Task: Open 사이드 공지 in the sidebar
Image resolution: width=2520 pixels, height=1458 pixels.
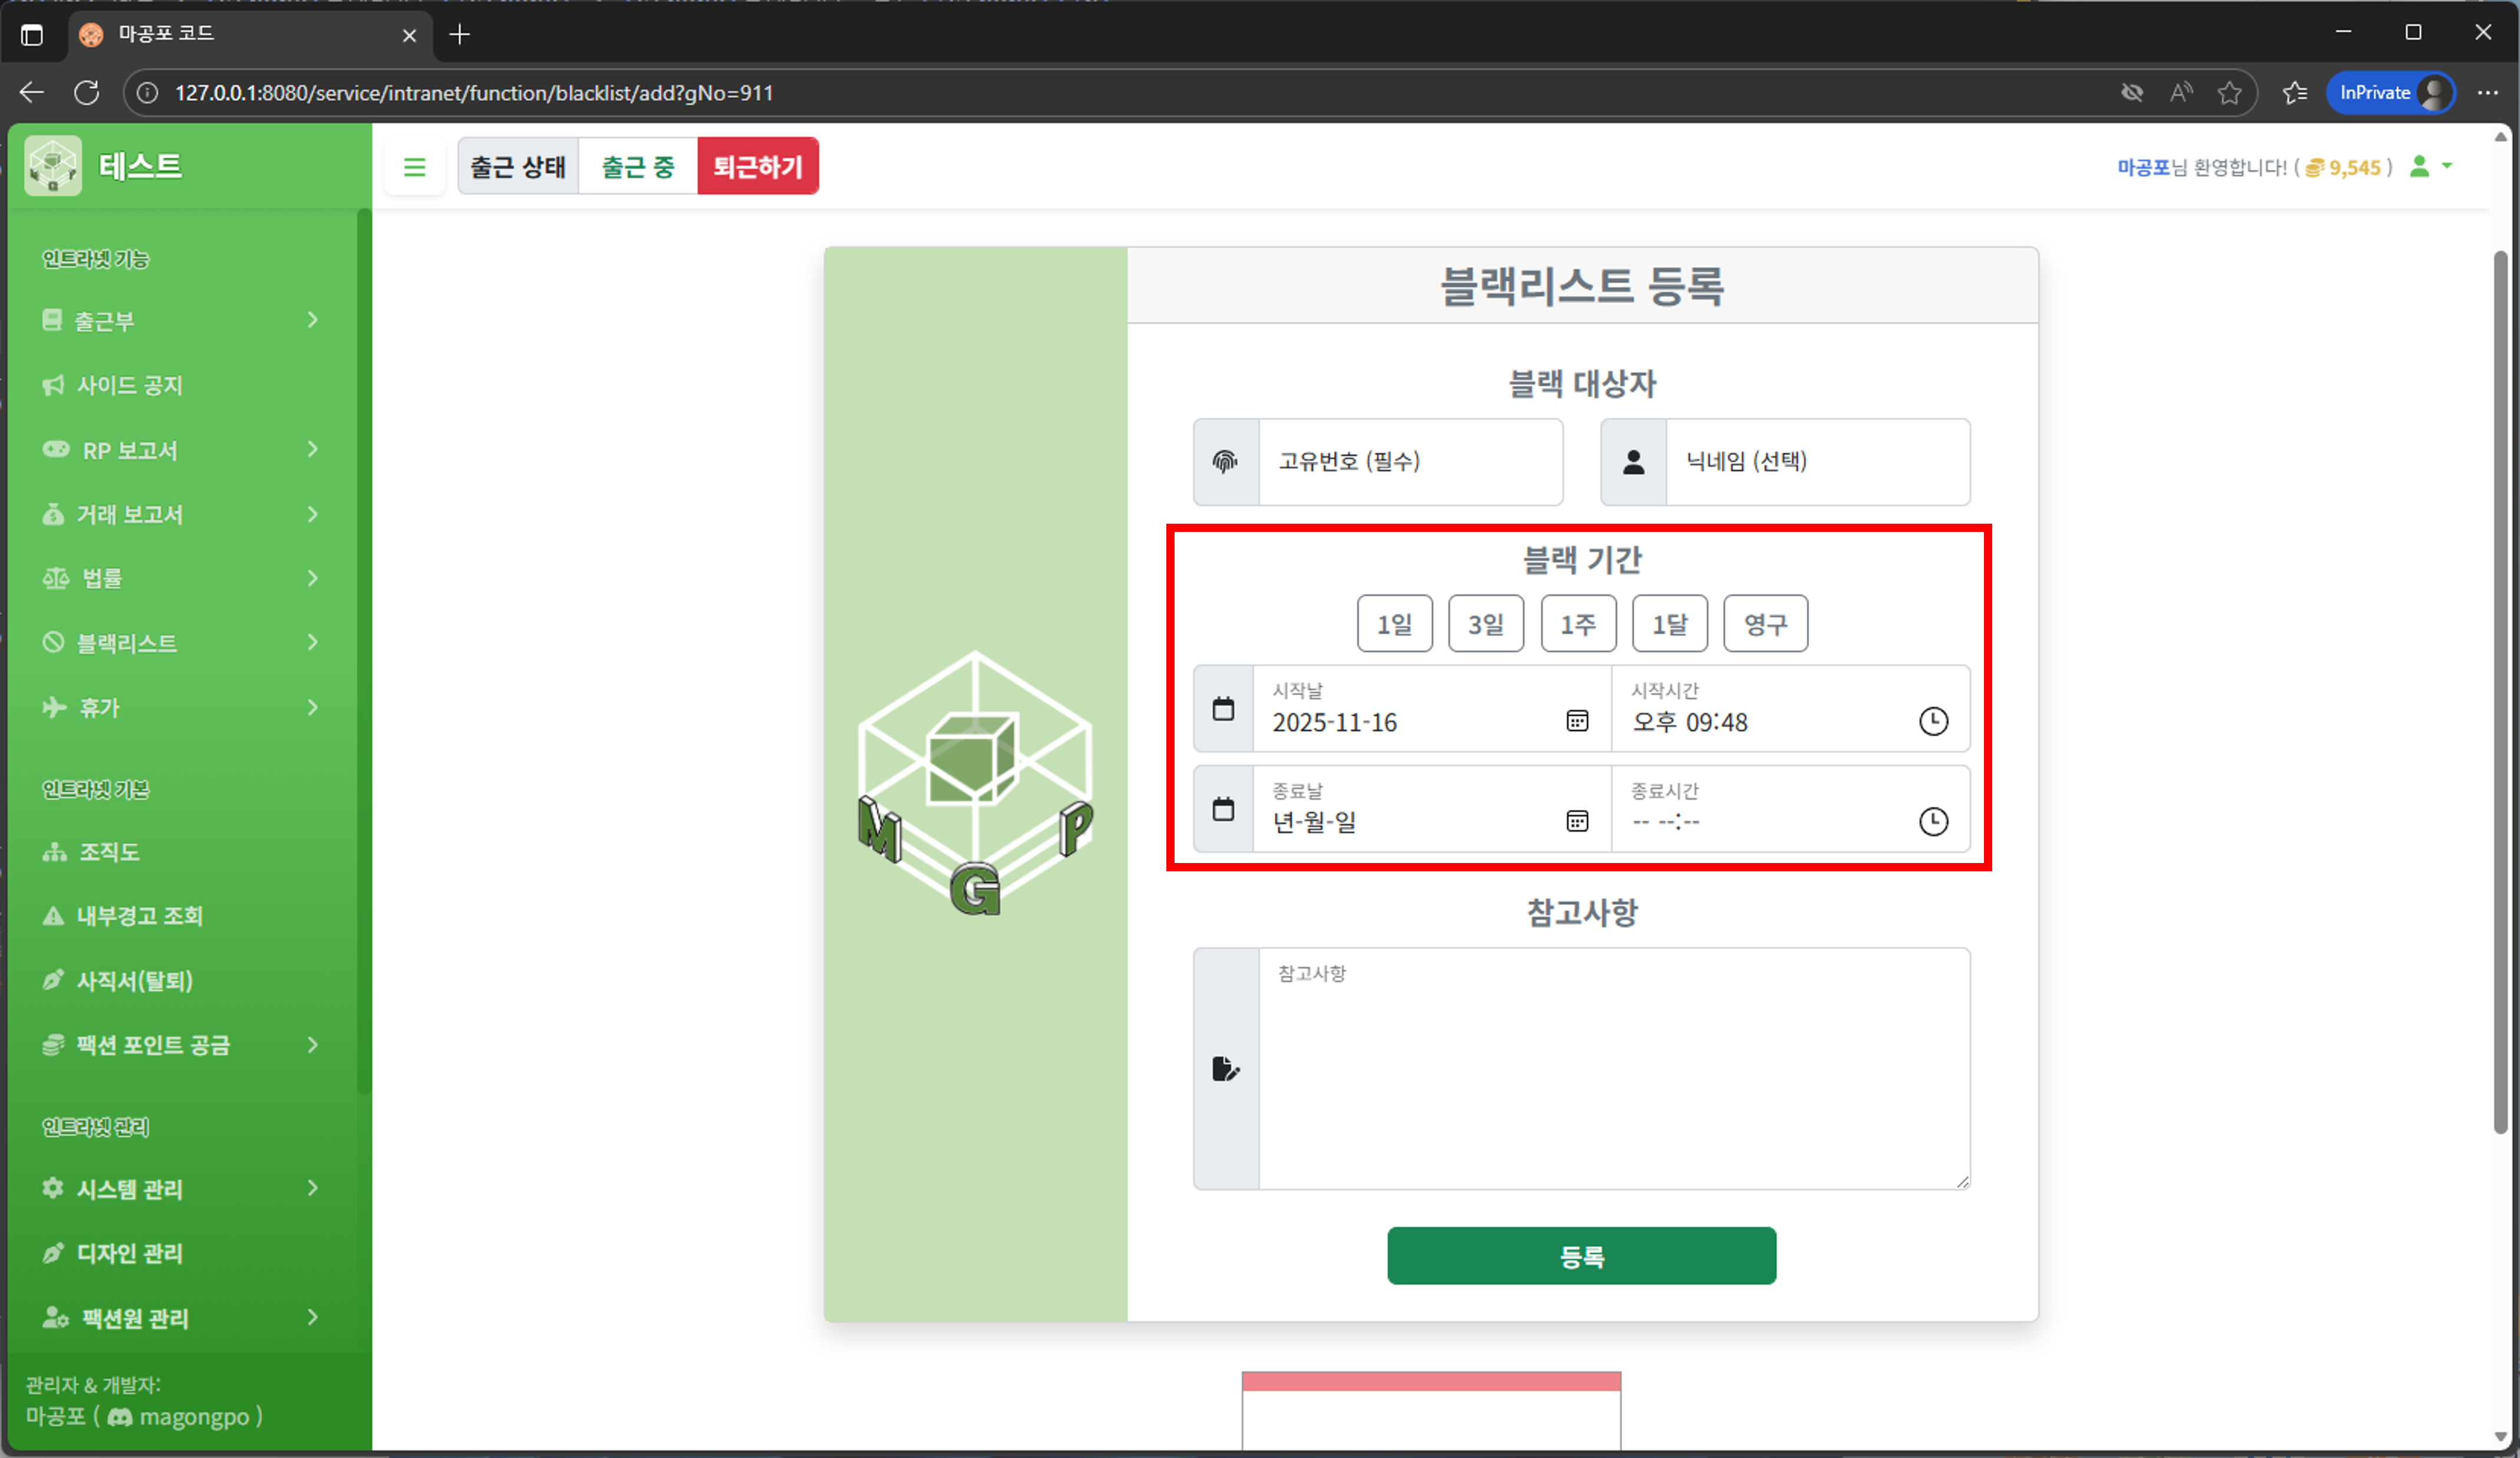Action: click(130, 385)
